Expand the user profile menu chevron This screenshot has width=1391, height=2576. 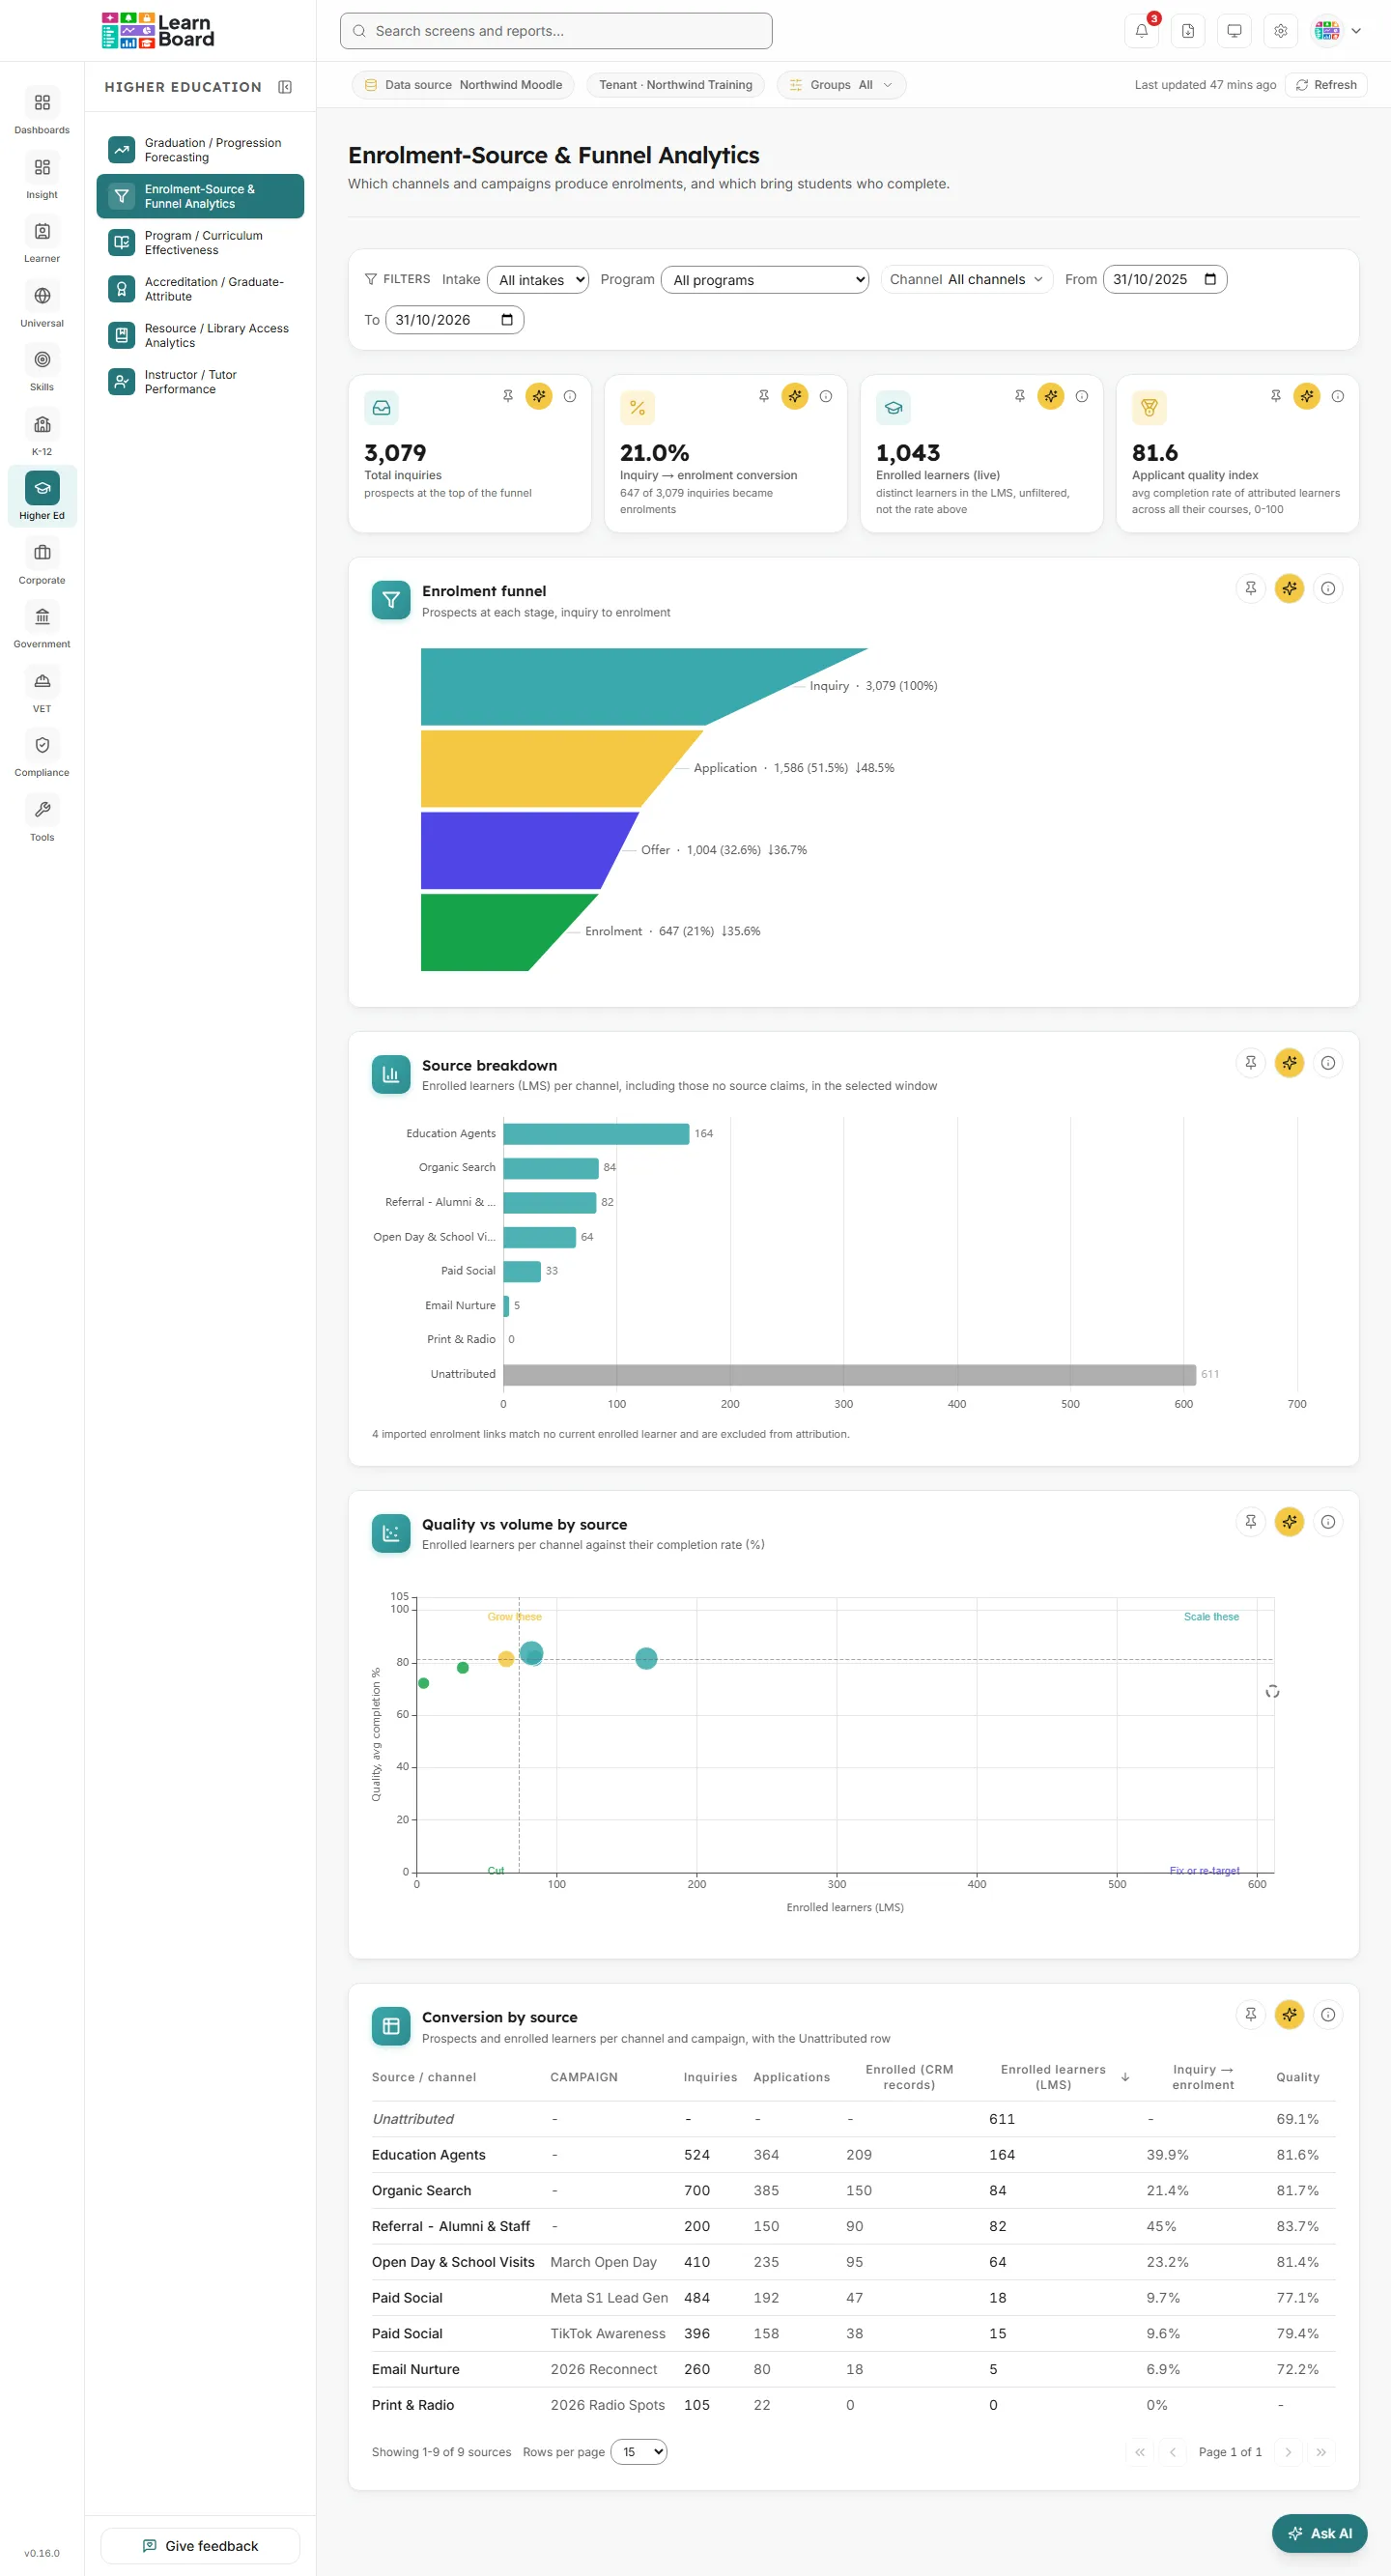click(x=1356, y=31)
